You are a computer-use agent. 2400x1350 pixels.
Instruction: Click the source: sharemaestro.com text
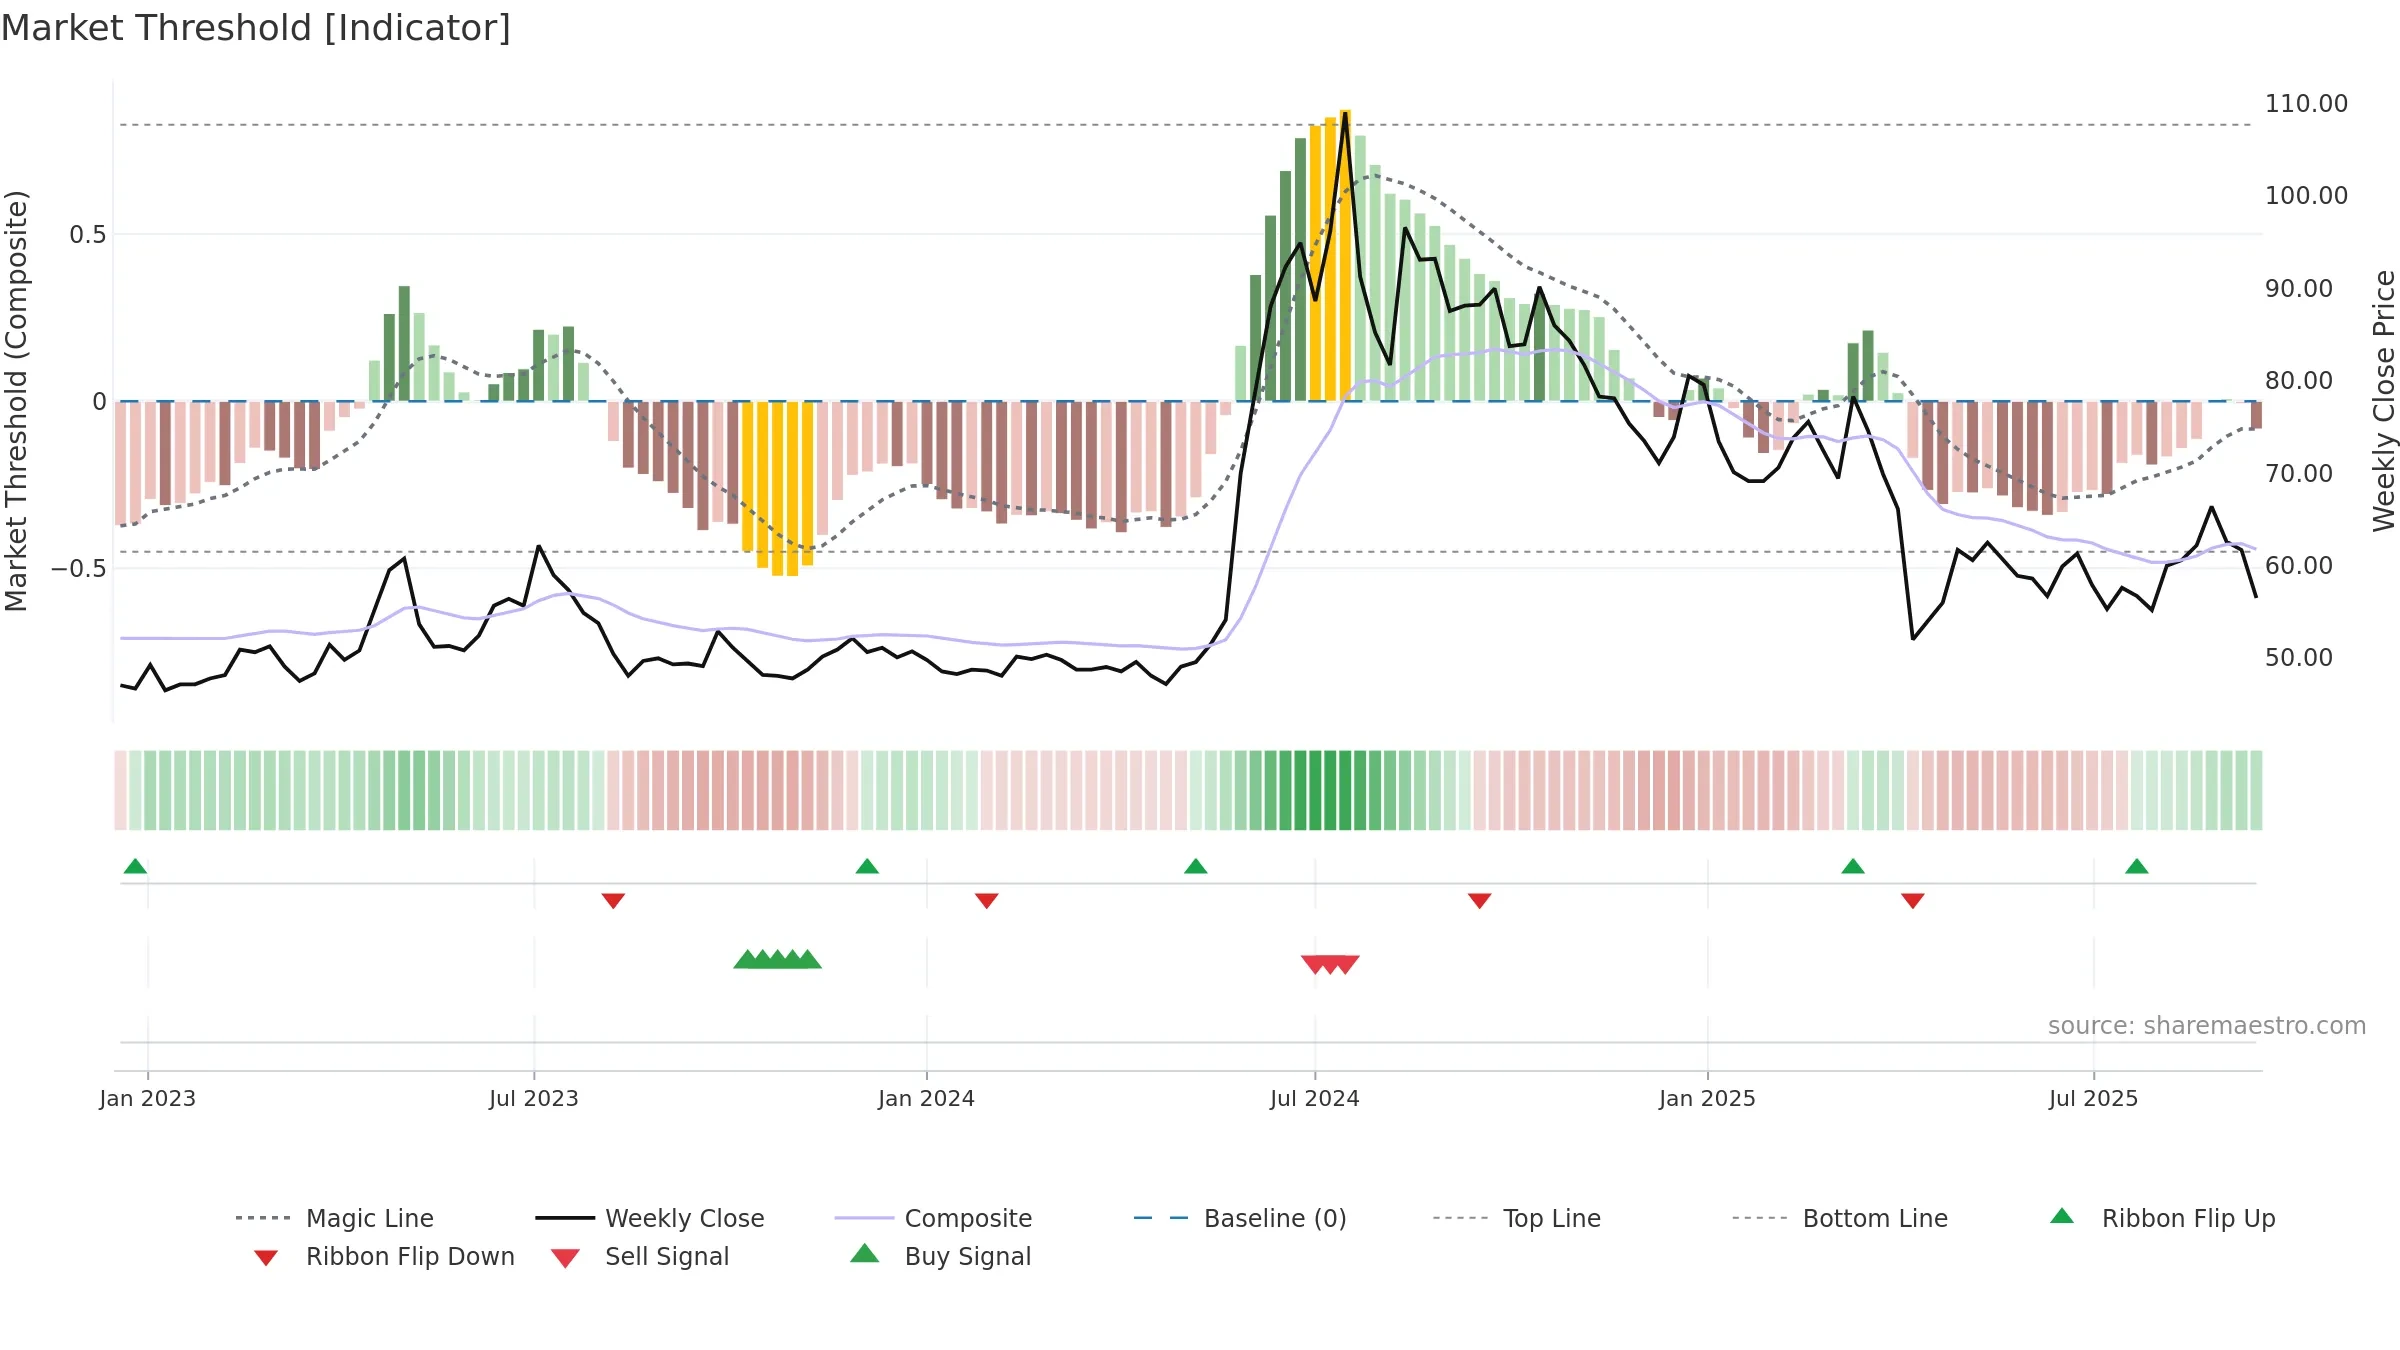pos(2207,1026)
